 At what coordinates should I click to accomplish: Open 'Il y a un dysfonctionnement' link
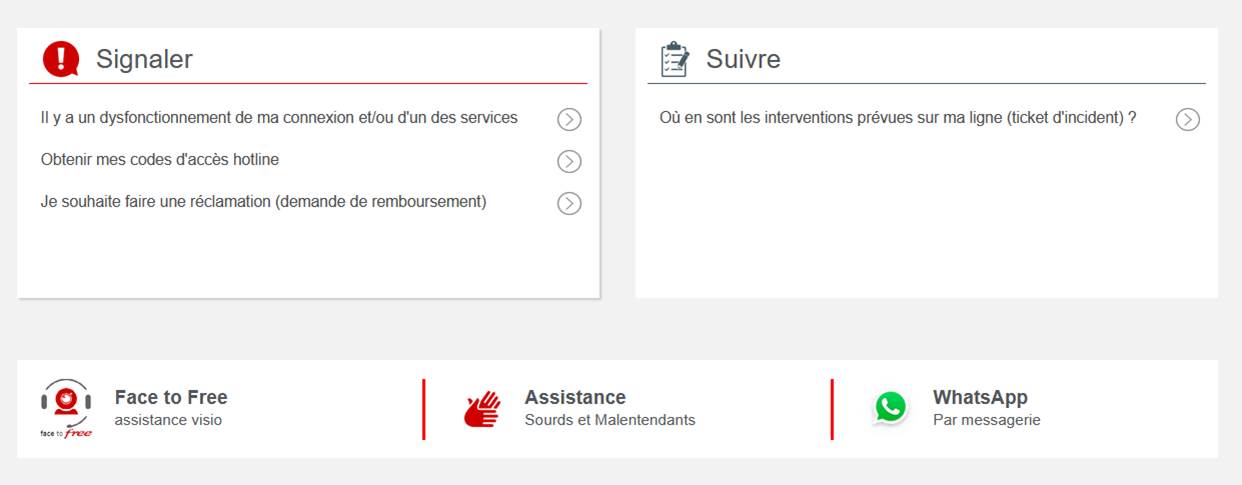(279, 118)
